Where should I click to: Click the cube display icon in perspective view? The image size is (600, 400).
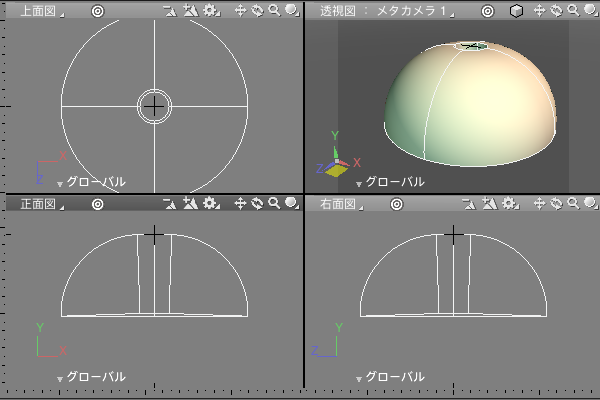[516, 11]
